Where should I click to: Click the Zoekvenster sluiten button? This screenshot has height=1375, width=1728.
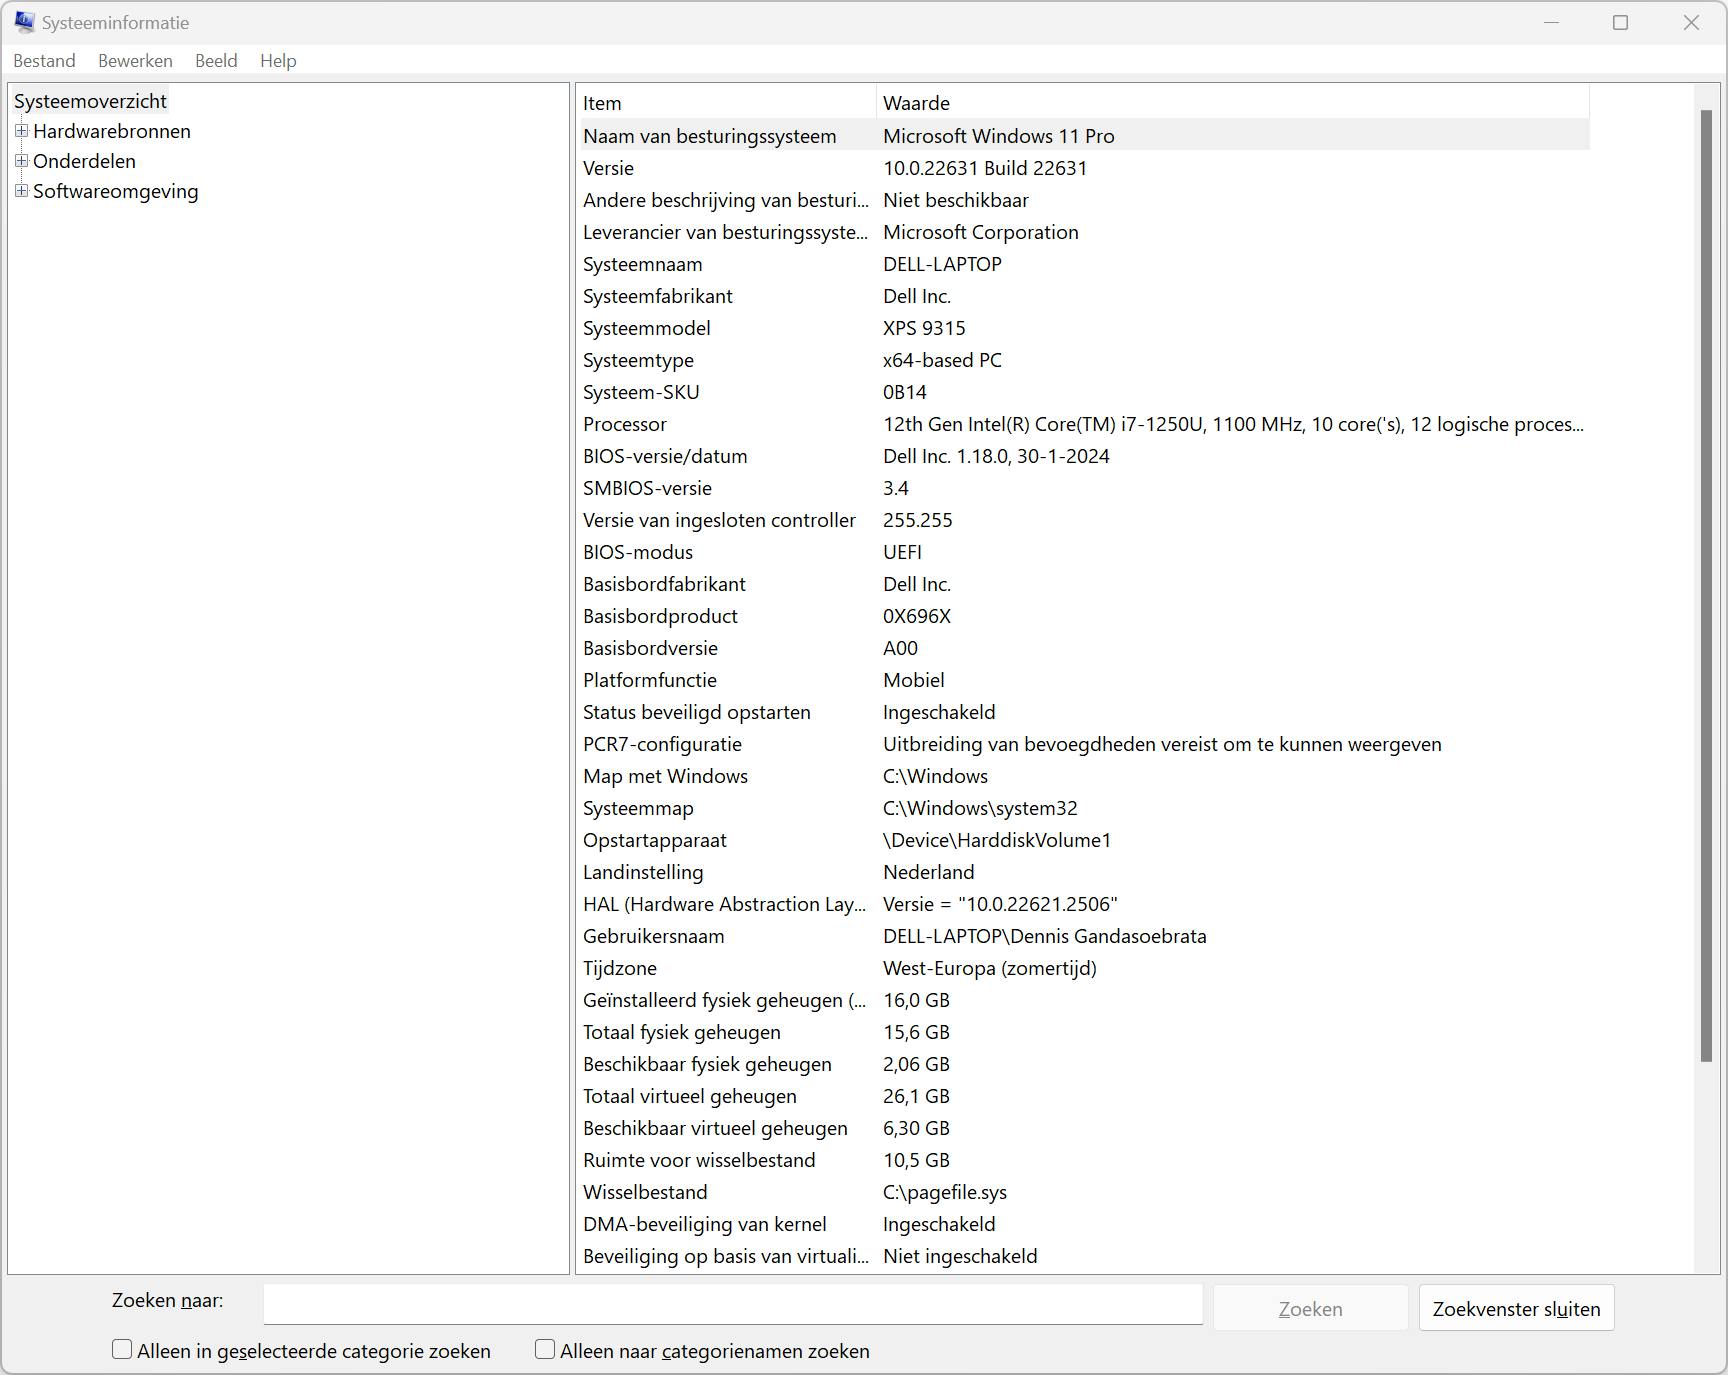(x=1516, y=1309)
